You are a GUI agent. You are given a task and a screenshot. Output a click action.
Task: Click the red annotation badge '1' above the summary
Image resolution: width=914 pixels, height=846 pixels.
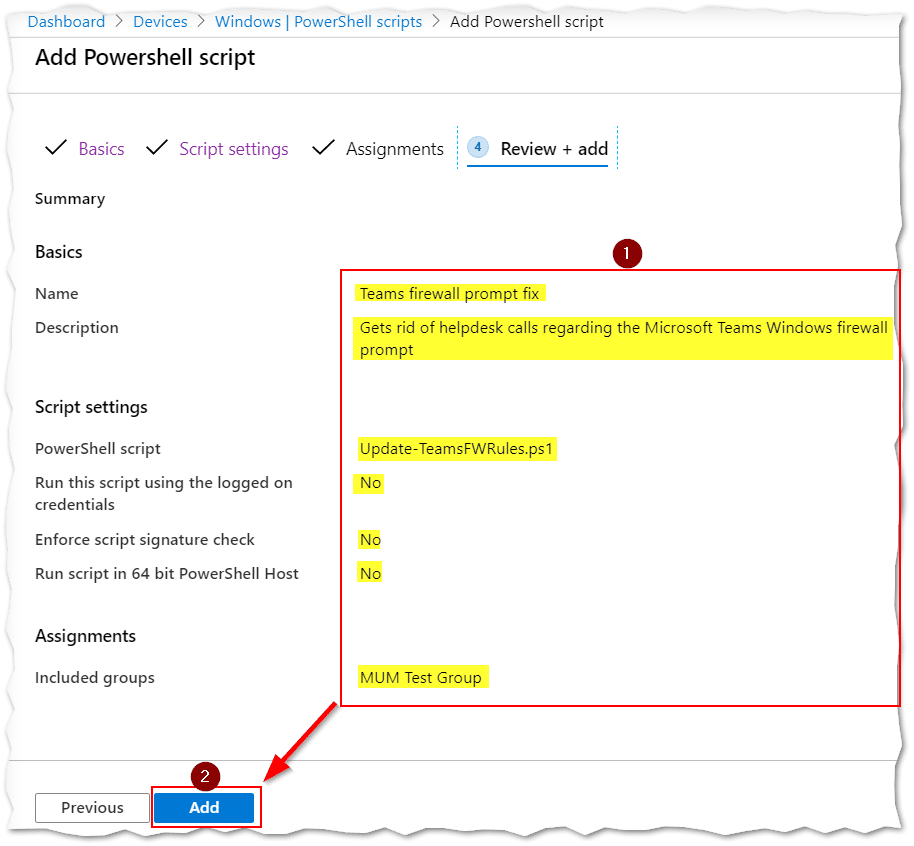(x=627, y=254)
